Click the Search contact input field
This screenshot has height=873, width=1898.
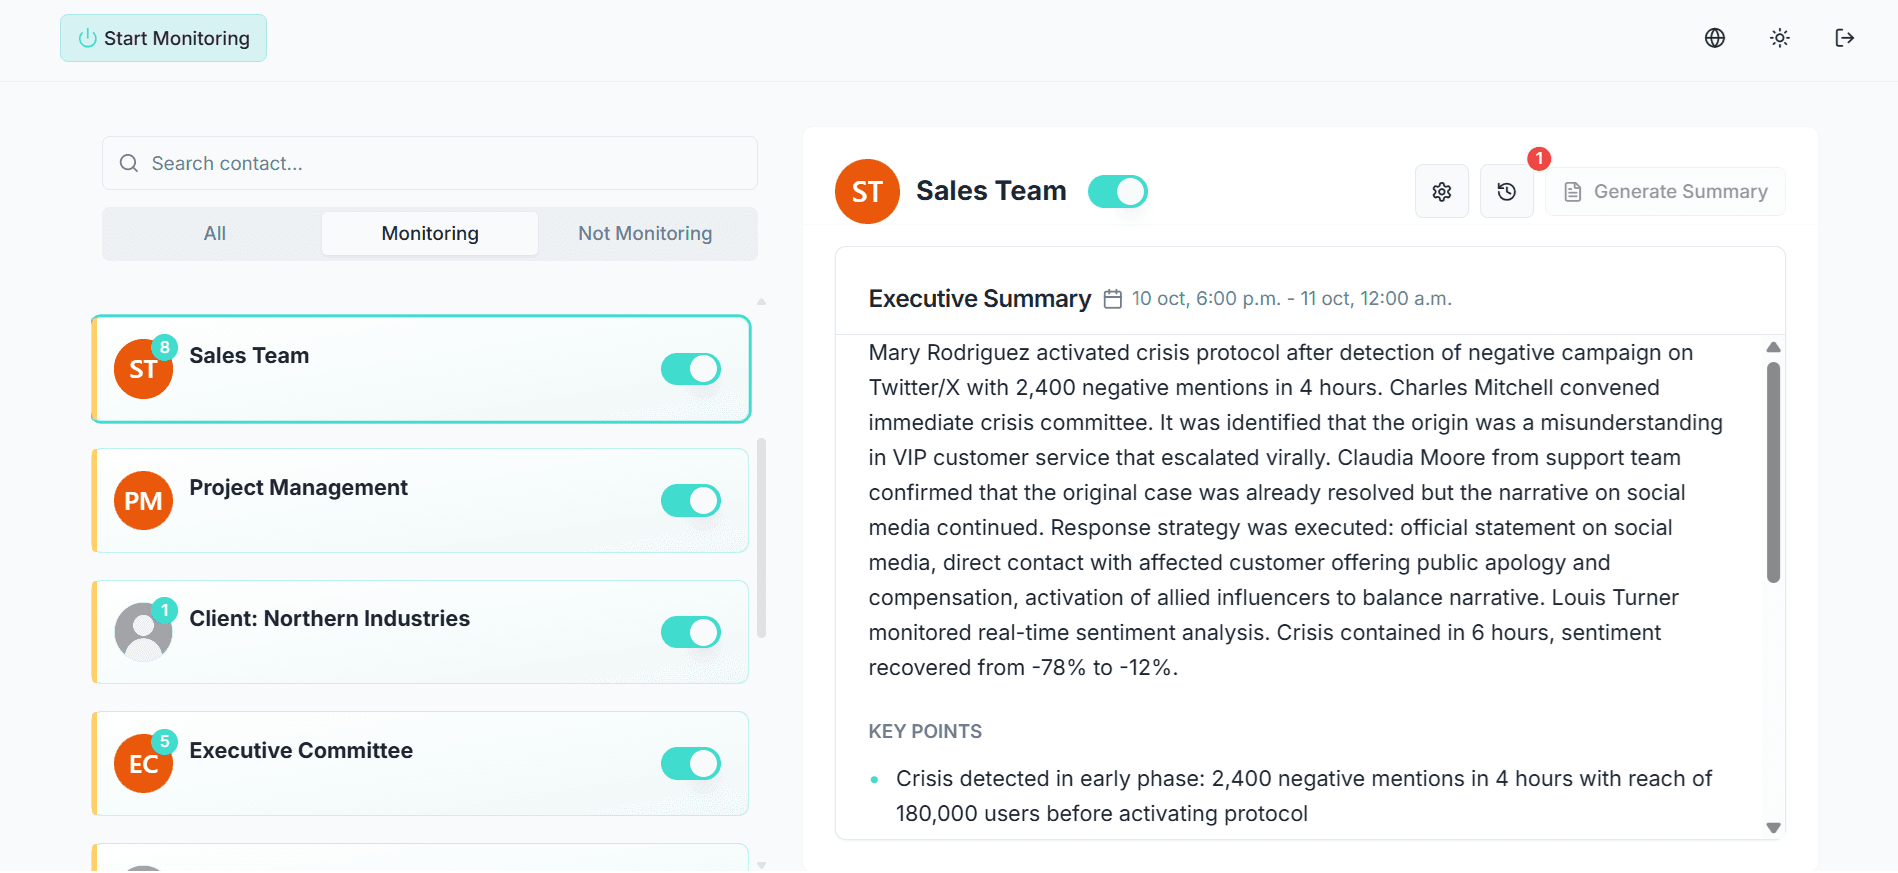pos(429,163)
